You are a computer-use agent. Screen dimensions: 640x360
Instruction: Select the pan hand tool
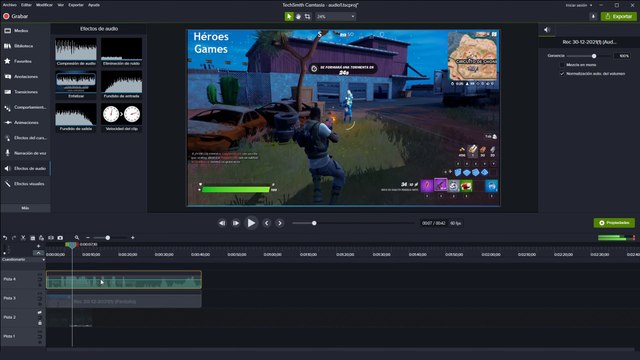point(298,16)
